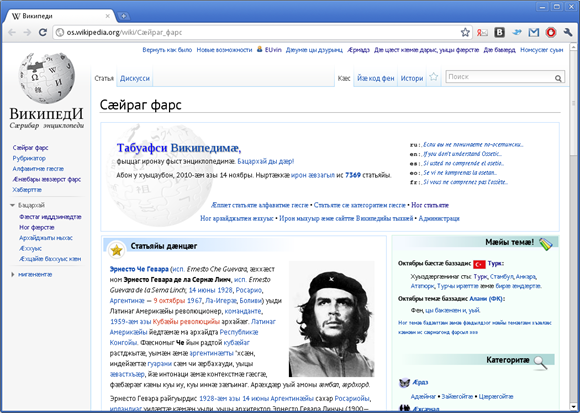
Task: Open the Gmail extension icon
Action: [533, 33]
